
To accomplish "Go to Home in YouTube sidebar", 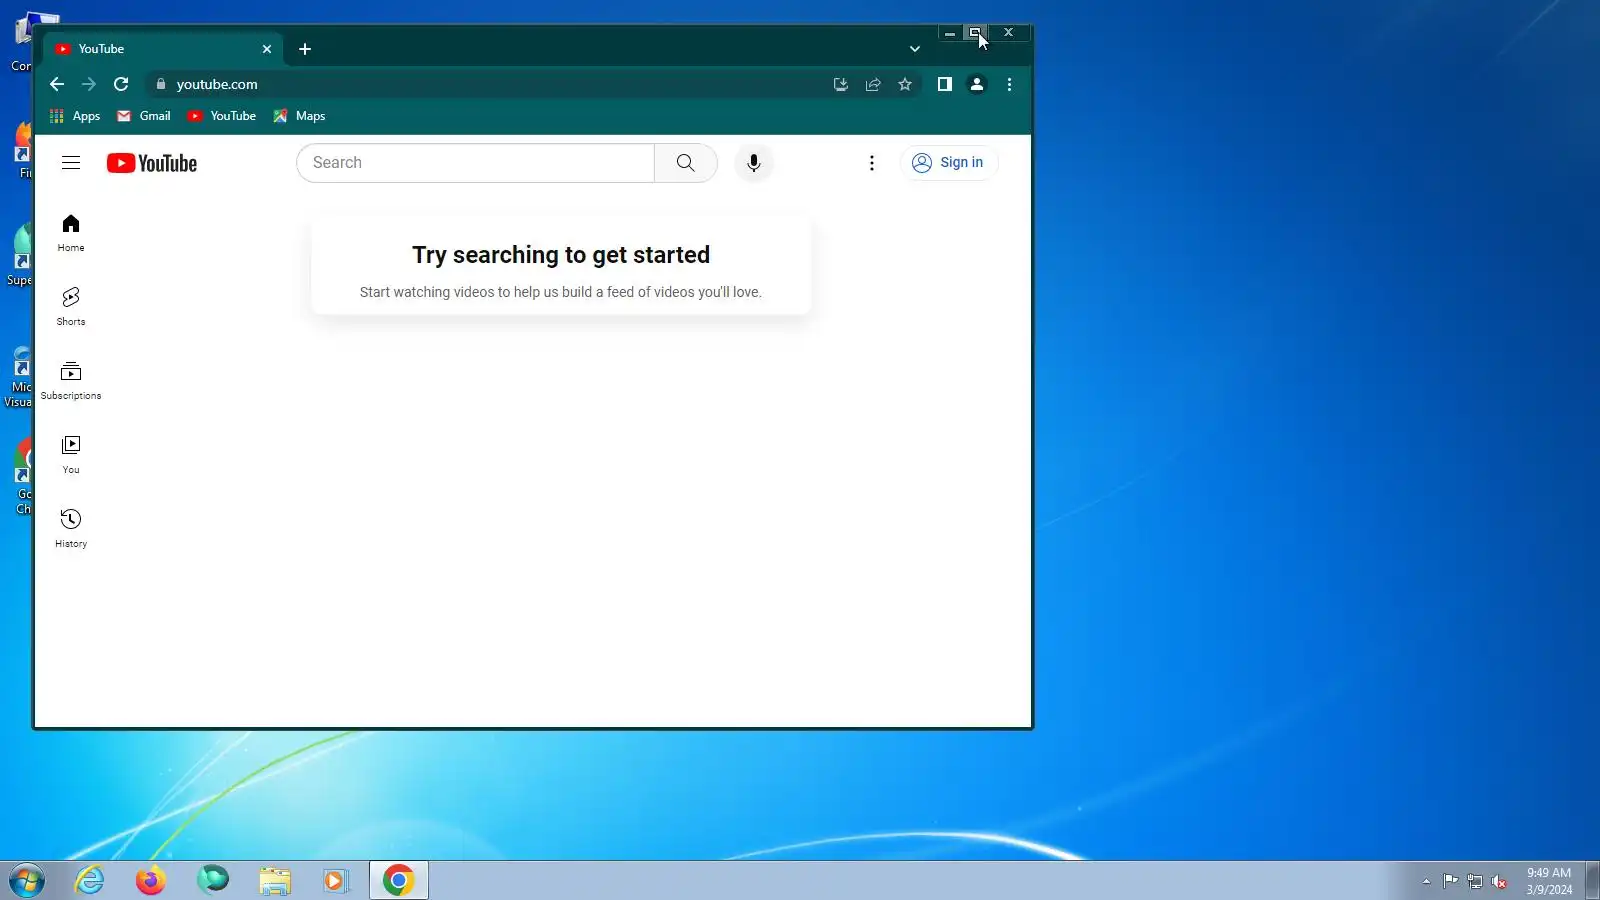I will [x=71, y=233].
